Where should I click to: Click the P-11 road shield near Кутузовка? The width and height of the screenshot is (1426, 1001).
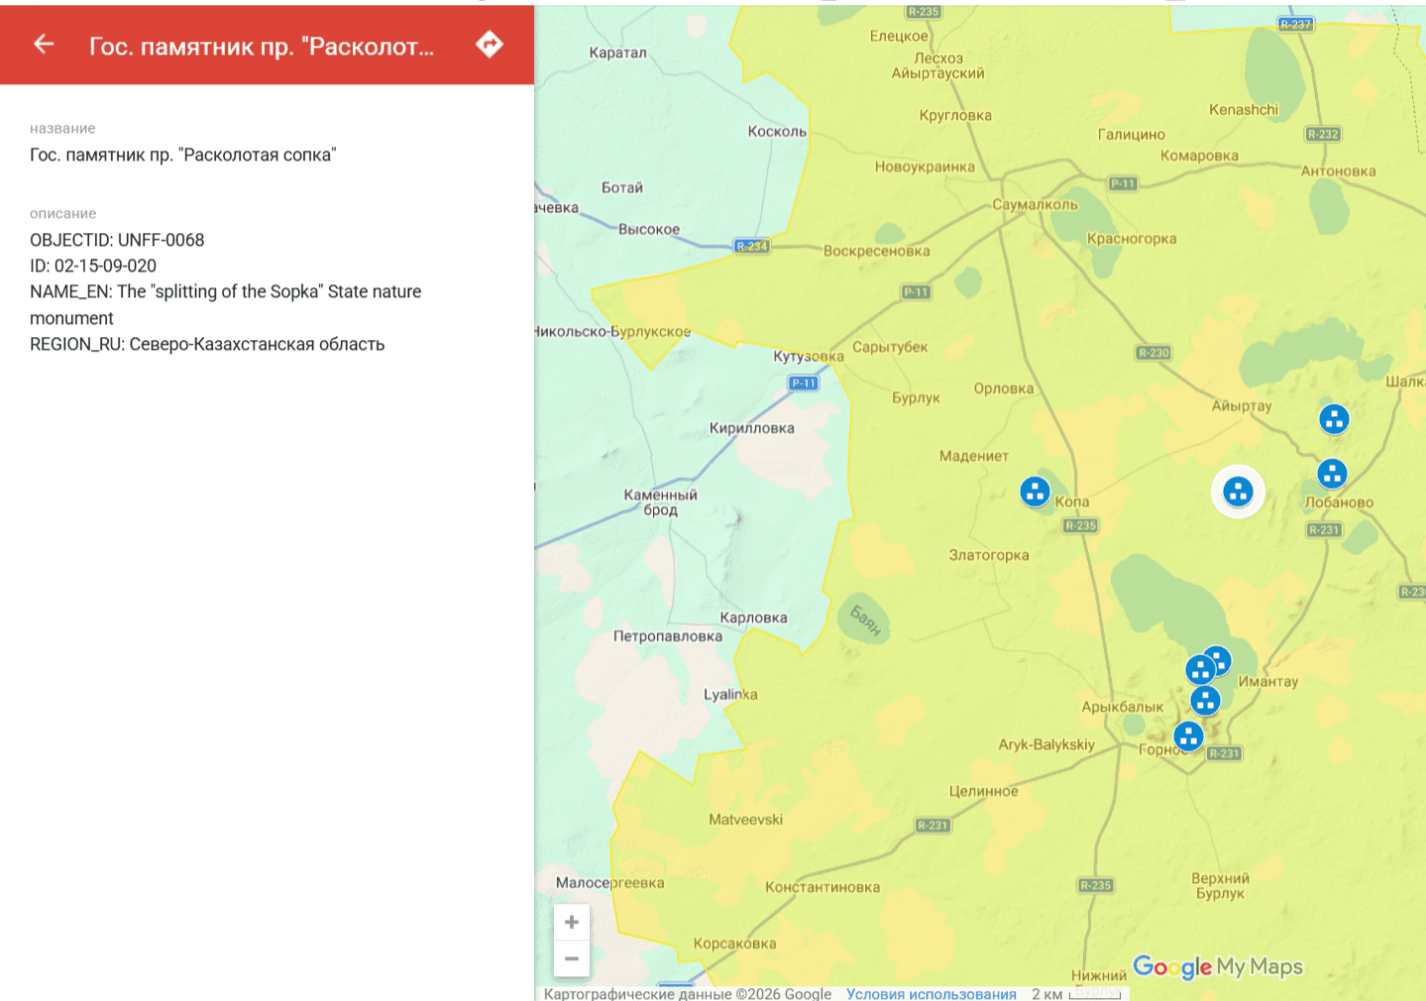tap(804, 383)
